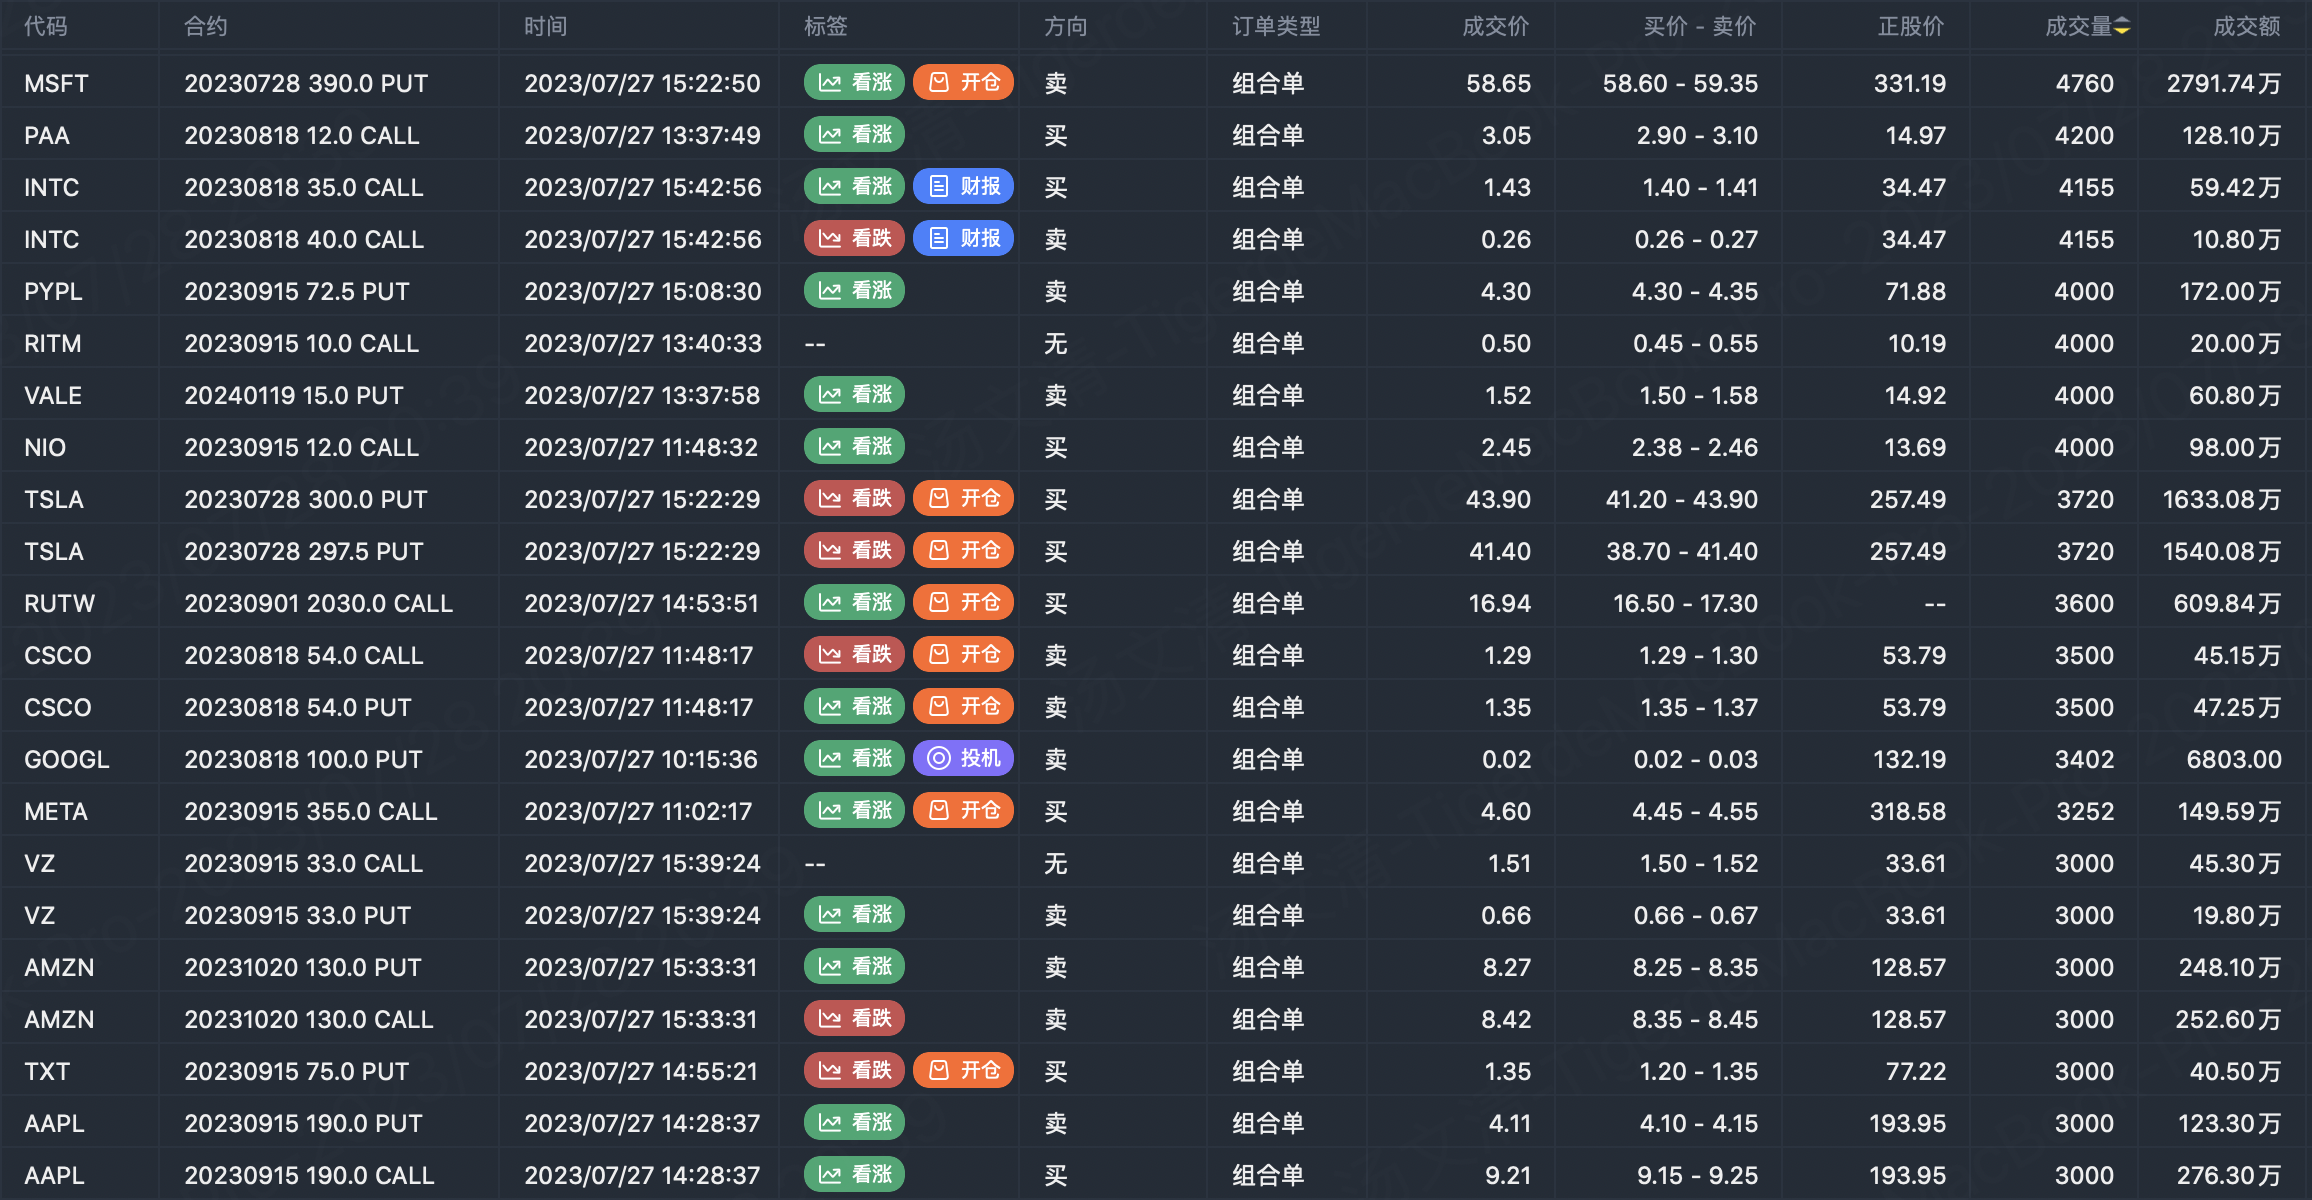Click the 开仓 tag on TSLA 297.5 PUT row

coord(963,550)
